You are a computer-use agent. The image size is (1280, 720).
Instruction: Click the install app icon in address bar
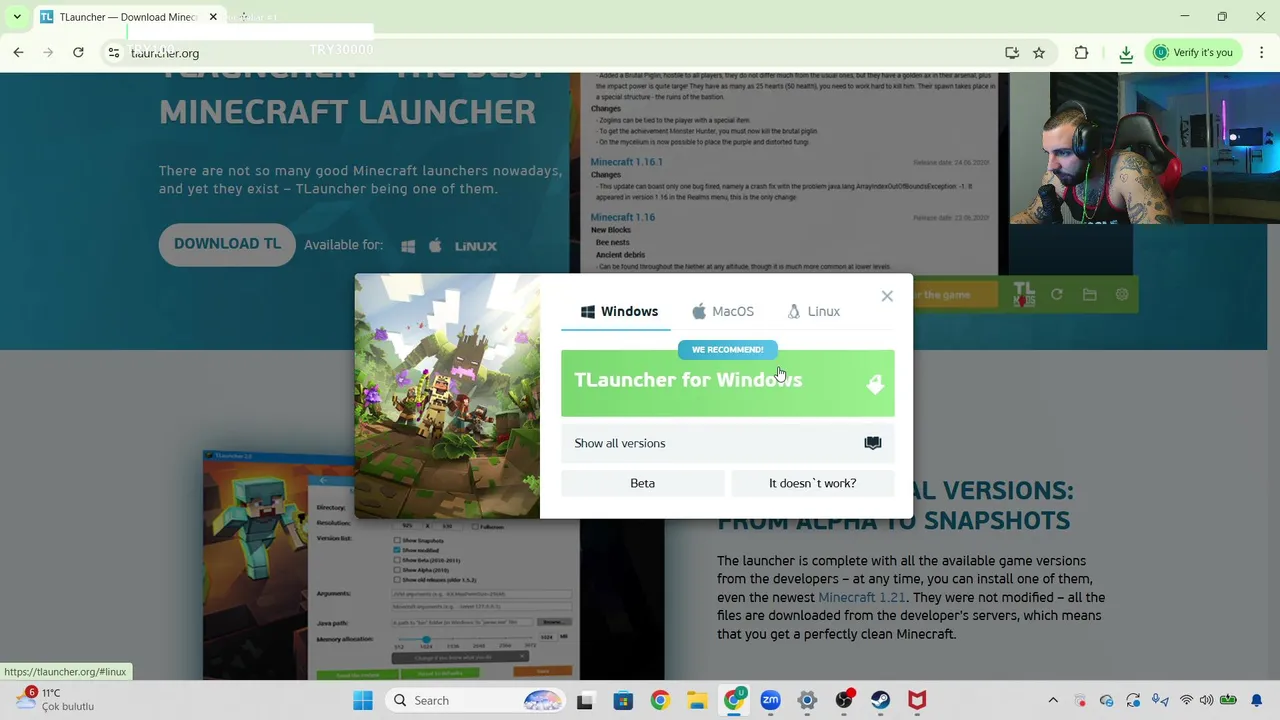point(1012,53)
